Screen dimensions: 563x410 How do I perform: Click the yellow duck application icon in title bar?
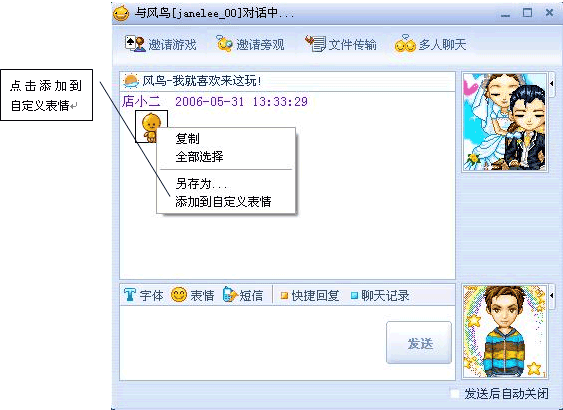[x=121, y=13]
